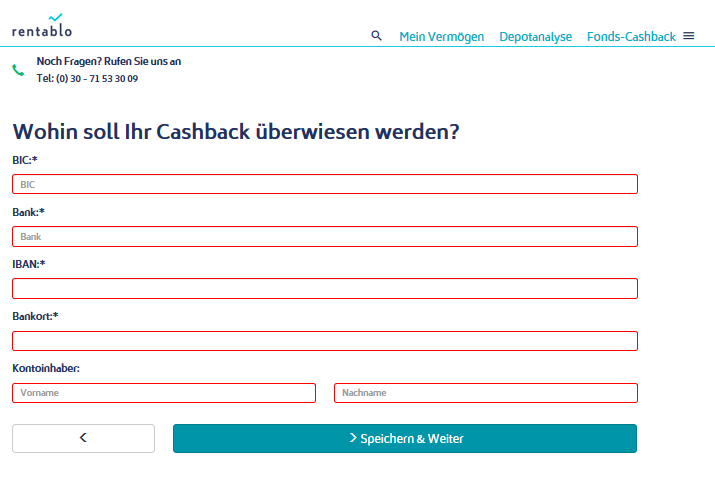Go back with the left-arrow button

click(x=83, y=438)
